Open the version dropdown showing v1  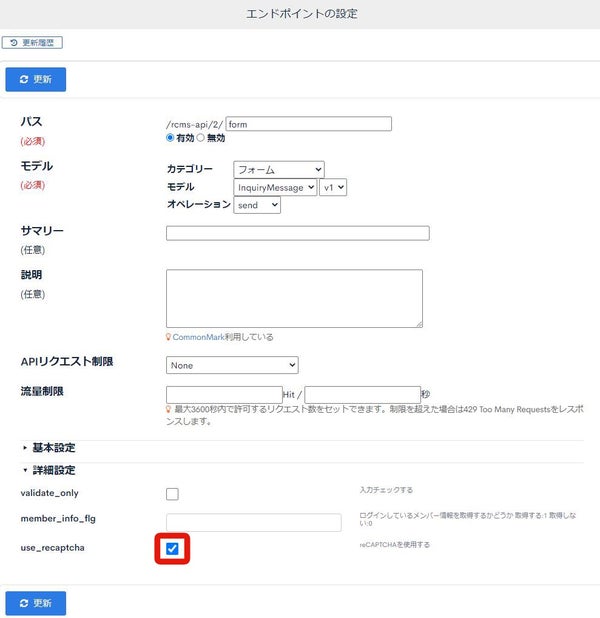click(x=333, y=188)
